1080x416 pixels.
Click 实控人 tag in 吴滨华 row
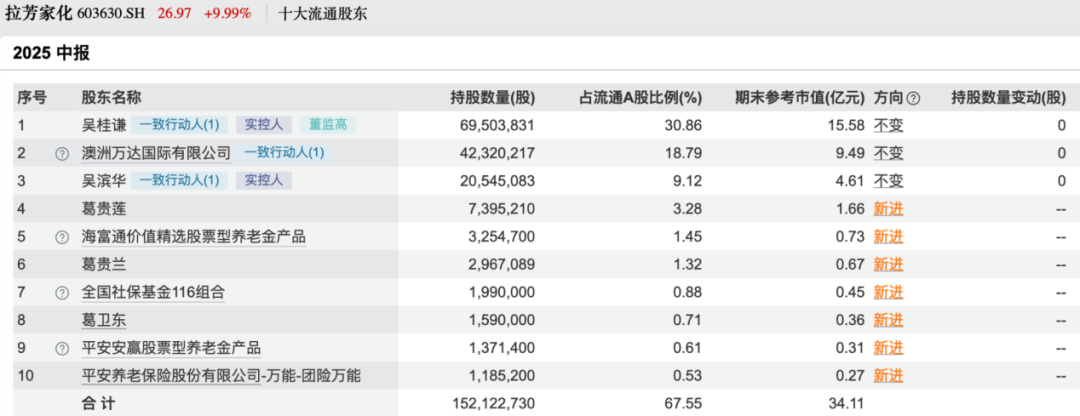(264, 181)
